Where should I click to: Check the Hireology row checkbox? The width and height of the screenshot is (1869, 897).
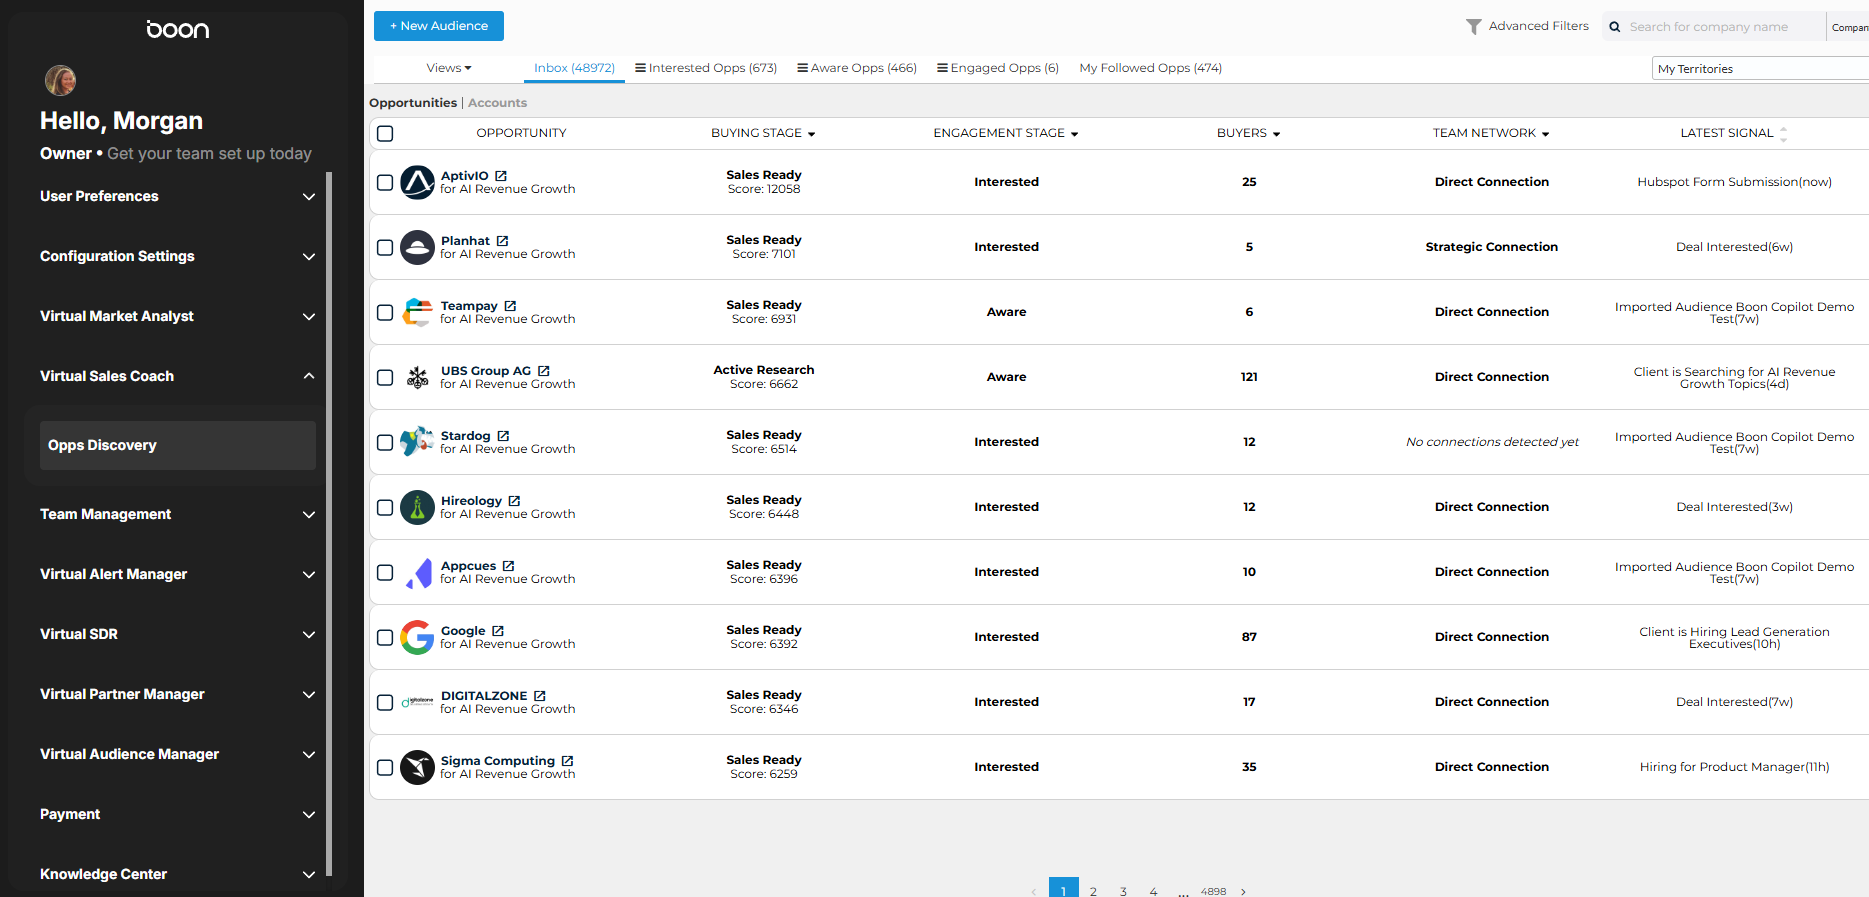(x=385, y=507)
